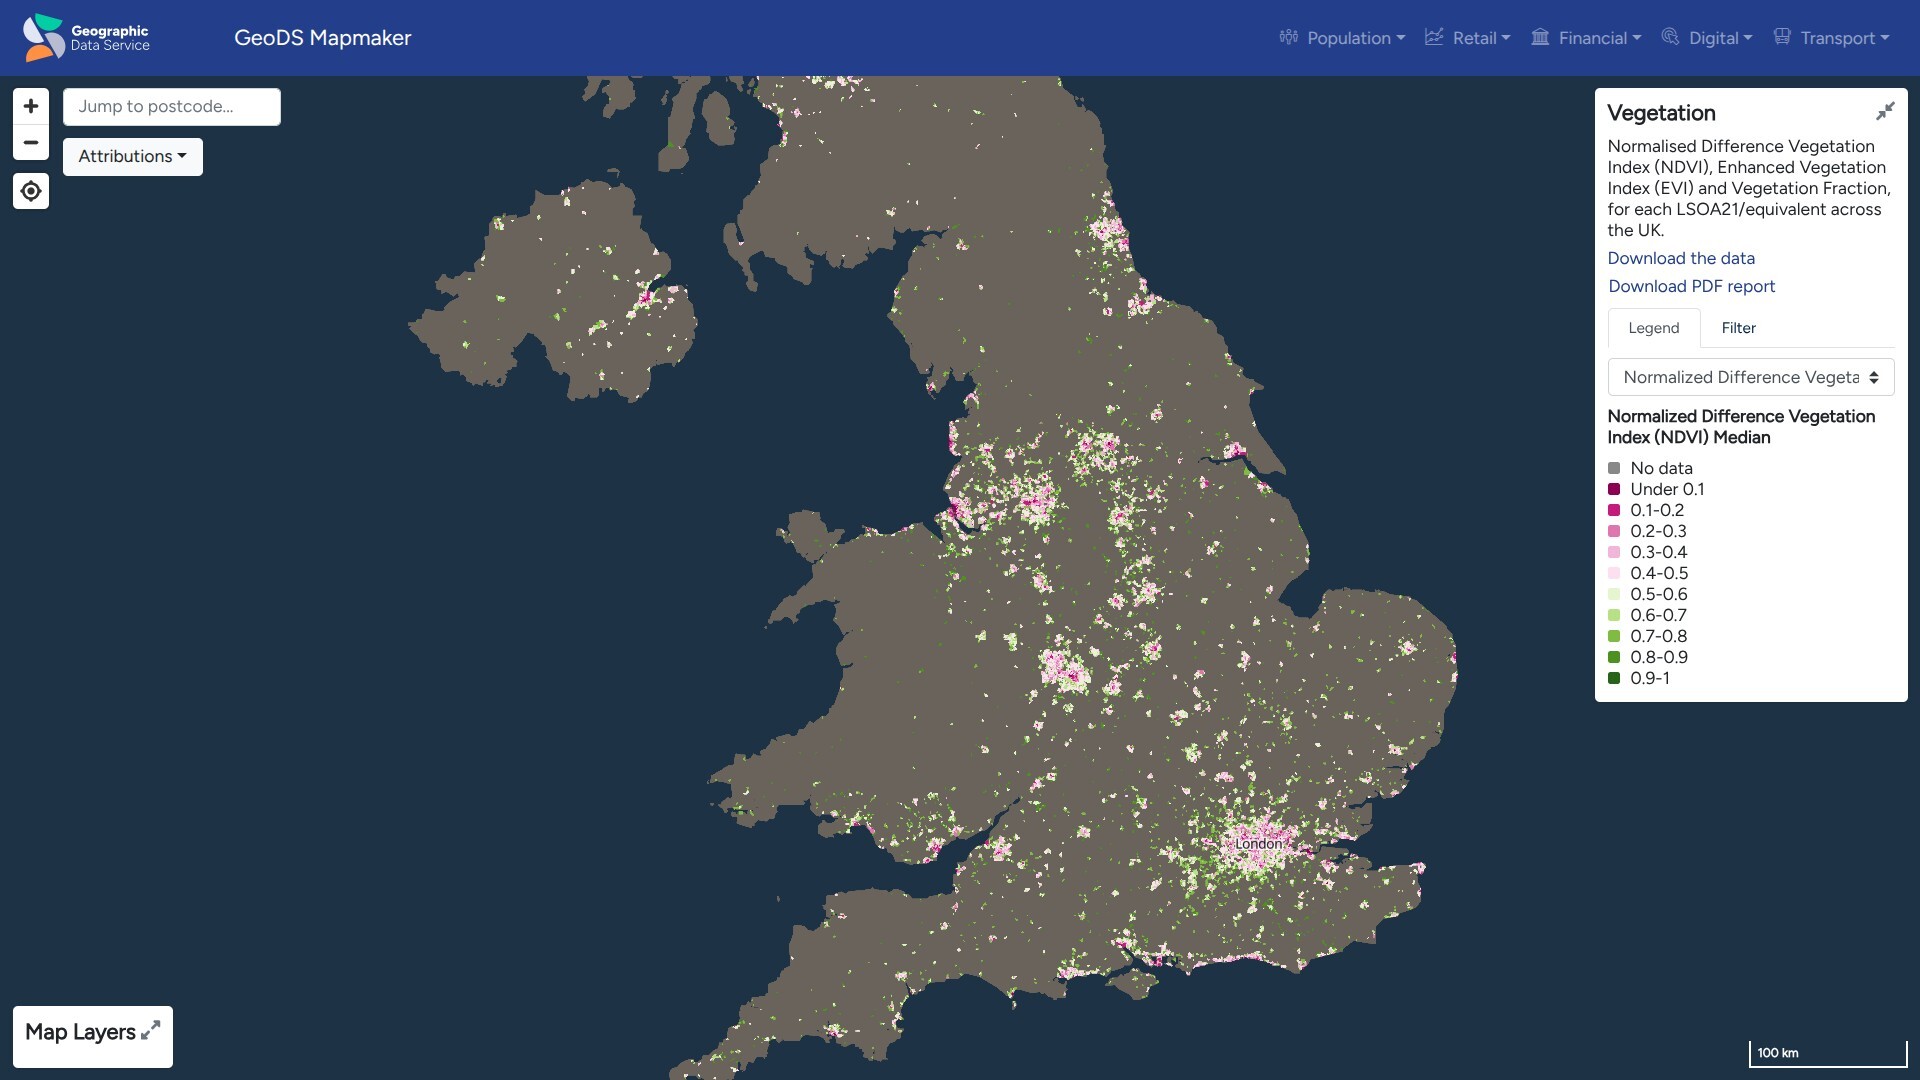Click the Population people icon
Viewport: 1920px width, 1080px height.
tap(1288, 37)
